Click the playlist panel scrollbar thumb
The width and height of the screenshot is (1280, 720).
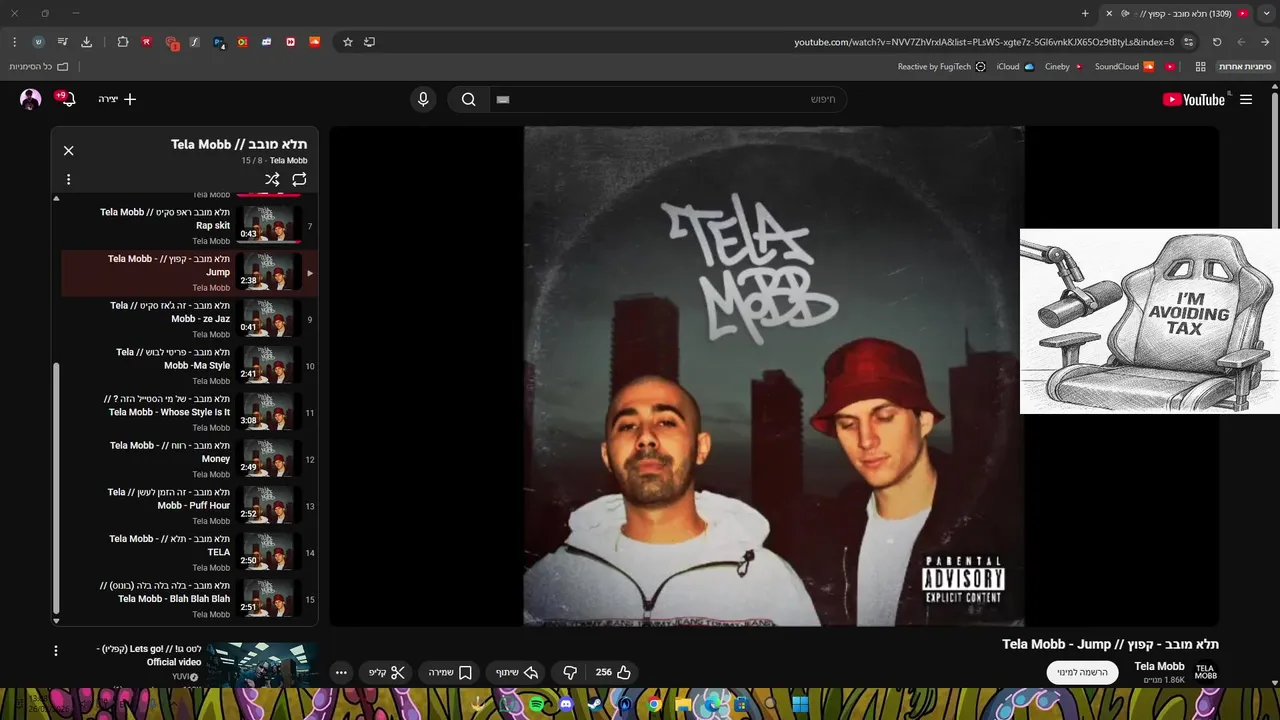pyautogui.click(x=56, y=487)
